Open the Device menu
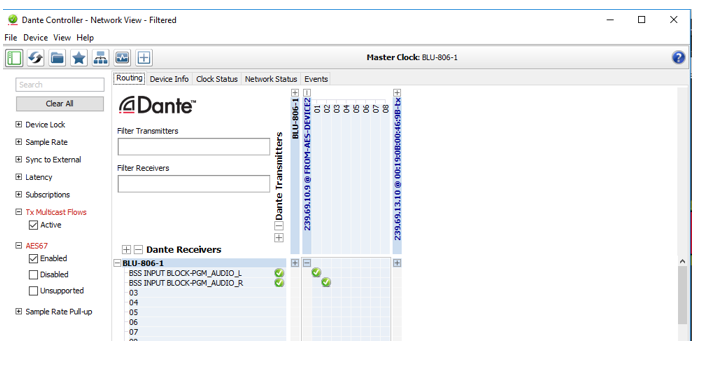This screenshot has width=704, height=366. click(35, 38)
